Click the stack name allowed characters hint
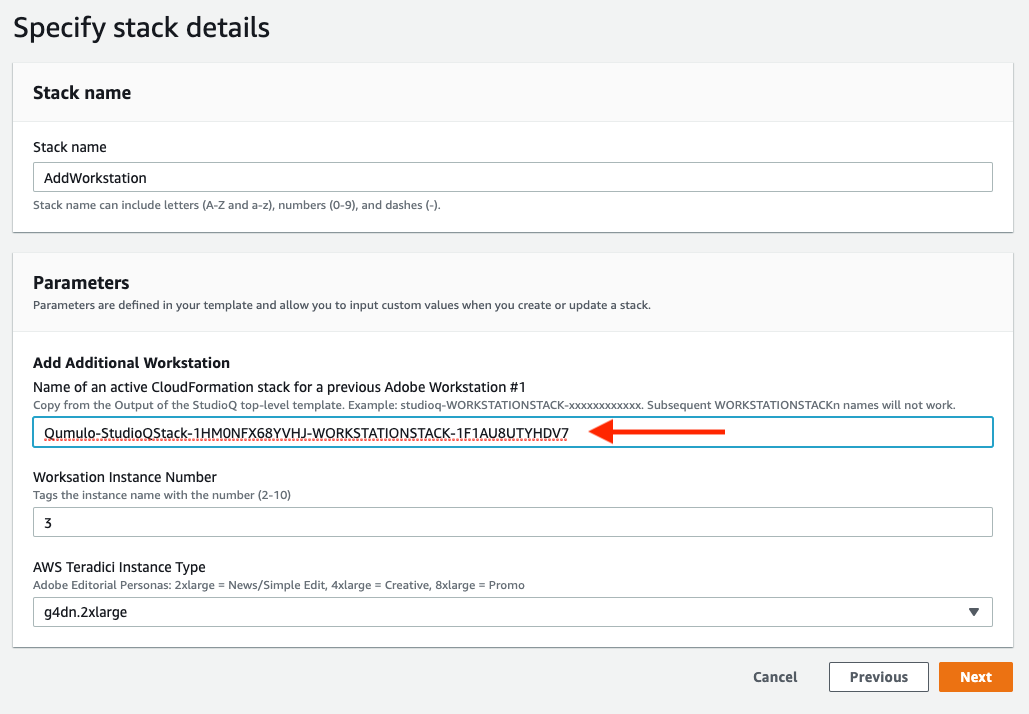Image resolution: width=1029 pixels, height=714 pixels. (237, 205)
